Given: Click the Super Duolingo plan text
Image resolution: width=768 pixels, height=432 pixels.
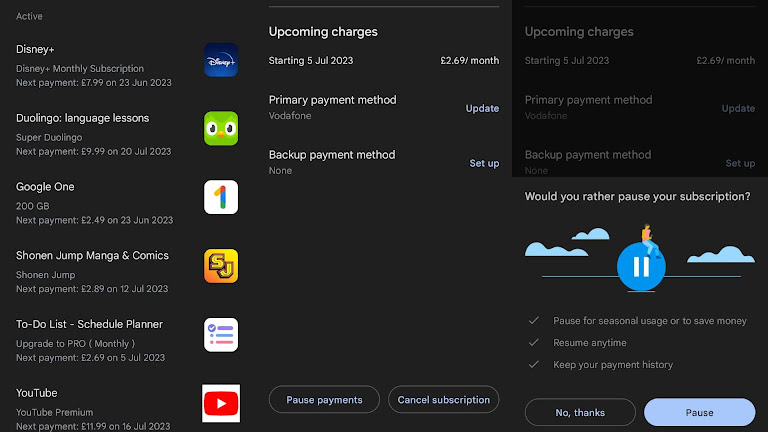Looking at the screenshot, I should pyautogui.click(x=49, y=138).
